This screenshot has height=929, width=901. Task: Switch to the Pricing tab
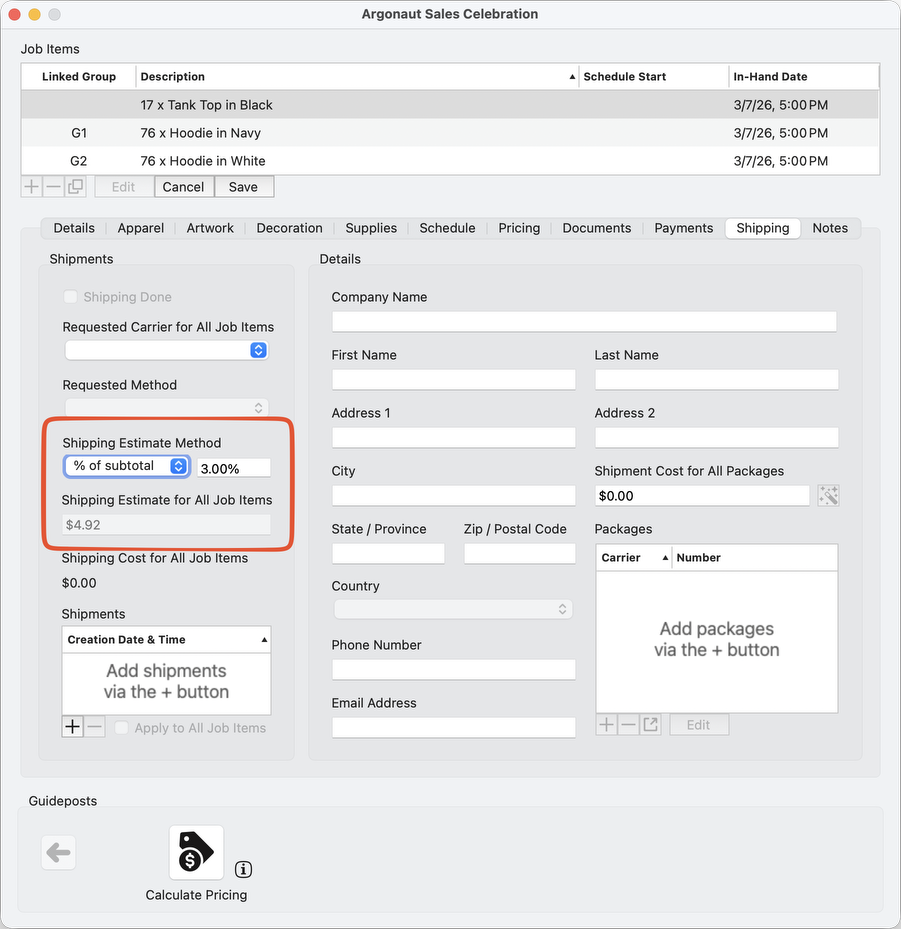pyautogui.click(x=518, y=228)
